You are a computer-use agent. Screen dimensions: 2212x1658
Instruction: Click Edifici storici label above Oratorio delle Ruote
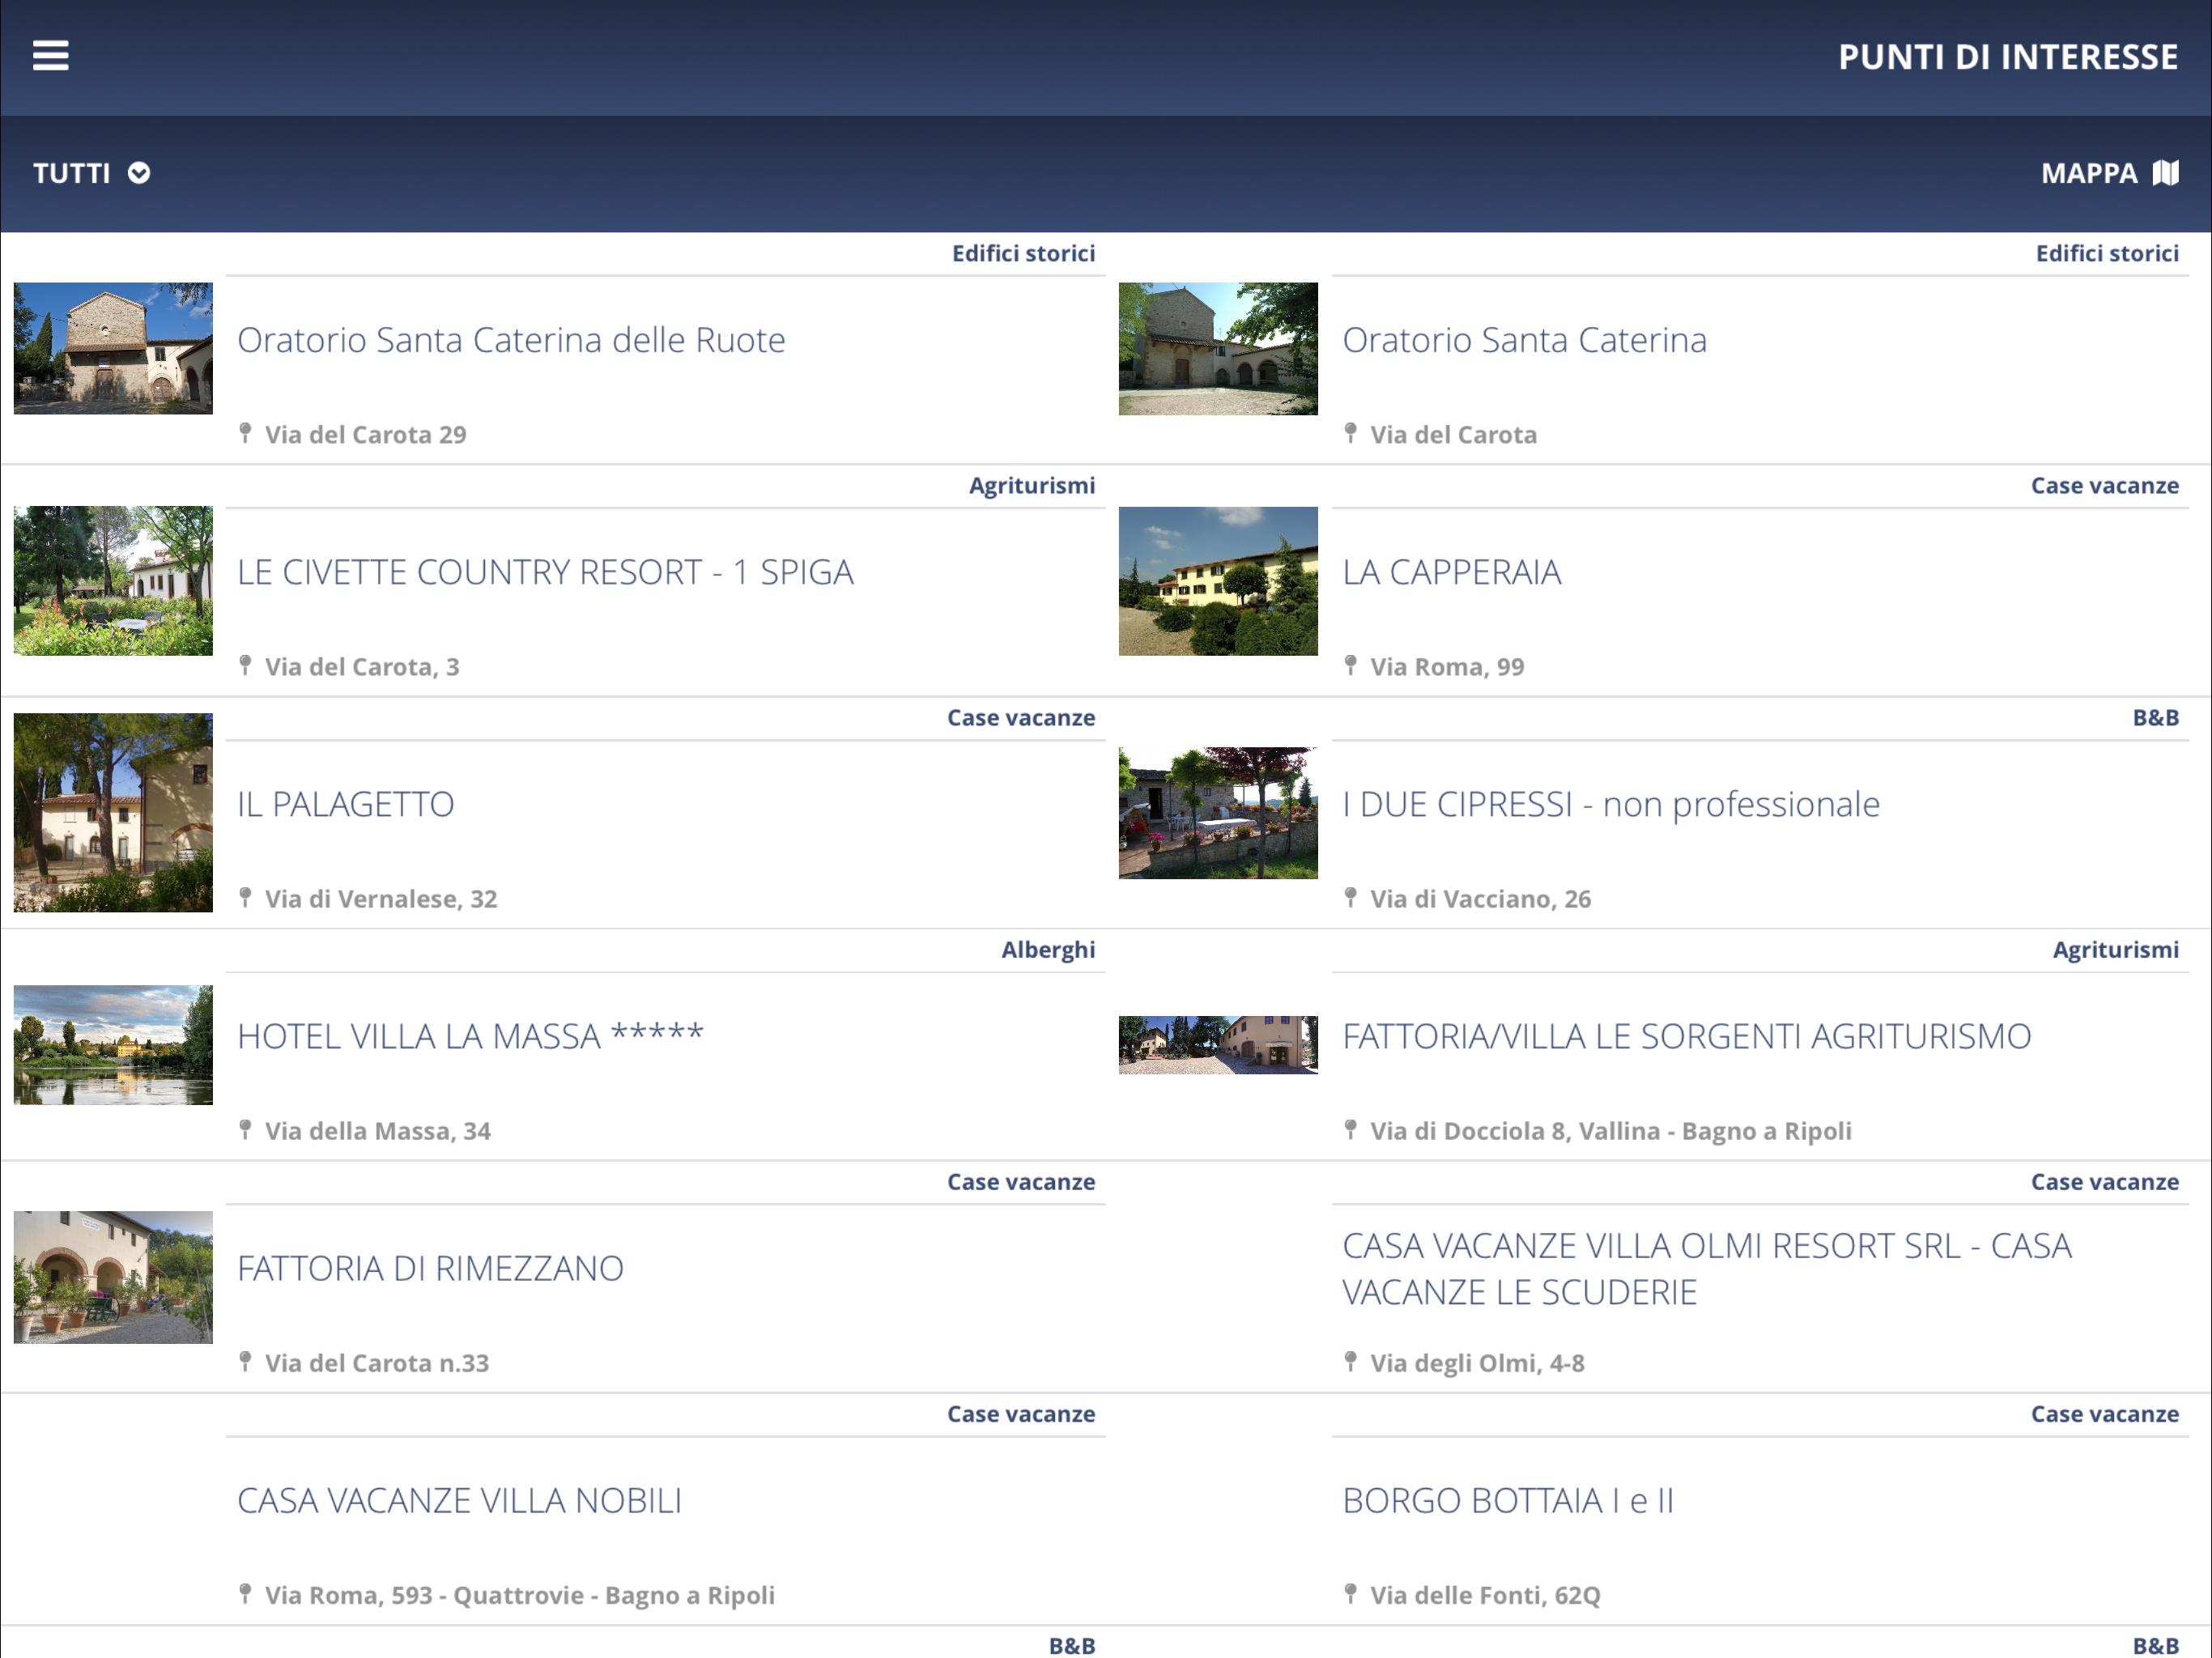click(x=1023, y=254)
